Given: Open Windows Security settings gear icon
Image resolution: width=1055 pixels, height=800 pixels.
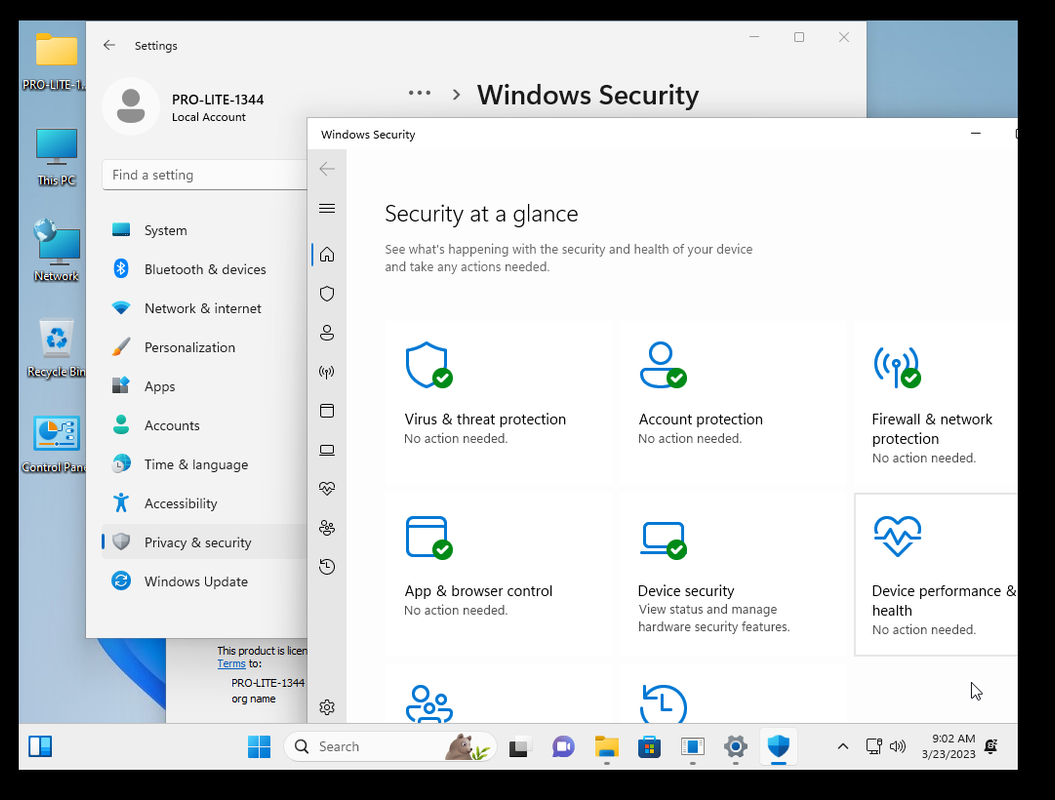Looking at the screenshot, I should point(327,707).
